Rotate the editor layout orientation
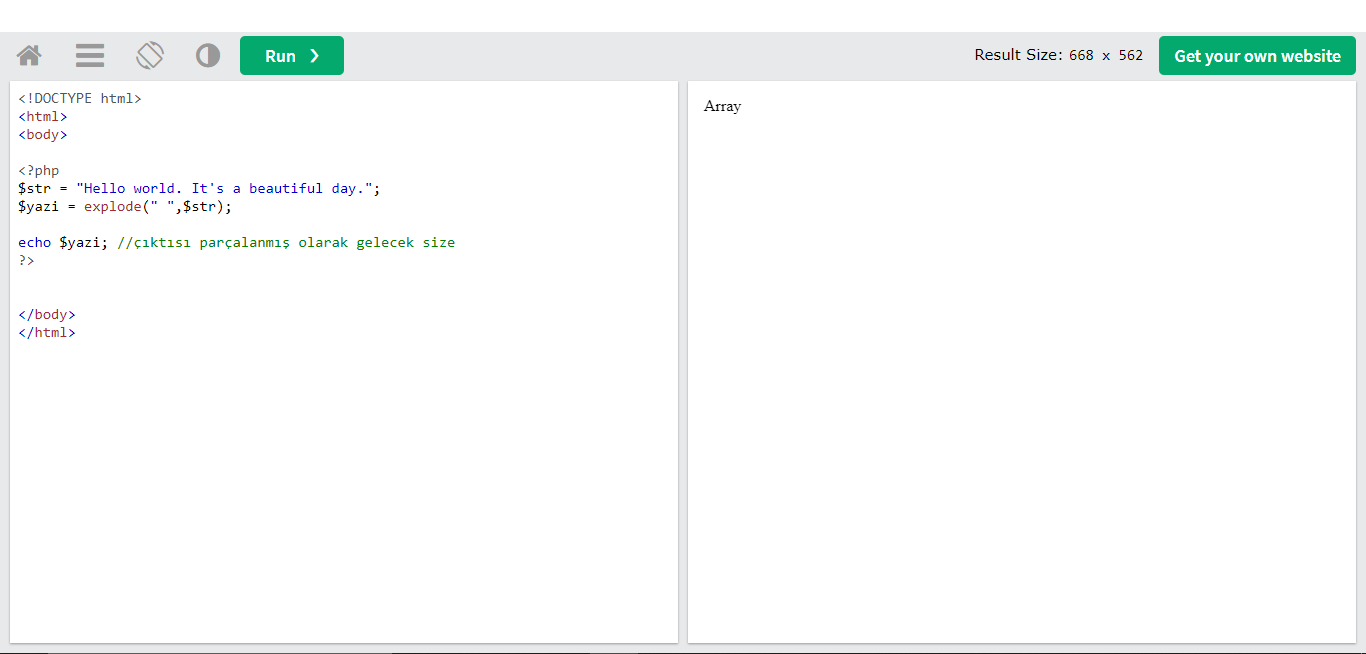The image size is (1366, 654). point(150,55)
